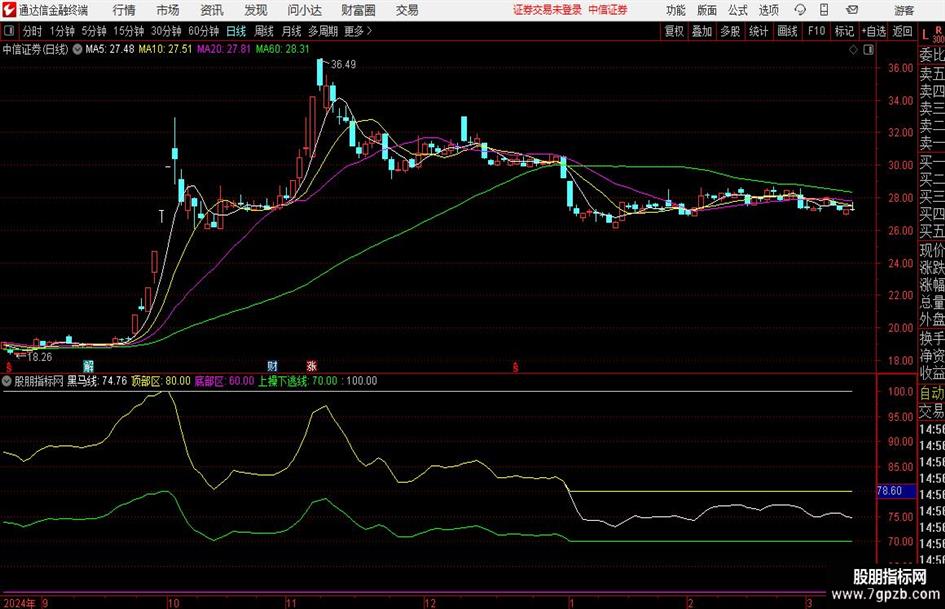Click the MA5: 27.48 value label
This screenshot has width=945, height=609.
coord(110,49)
